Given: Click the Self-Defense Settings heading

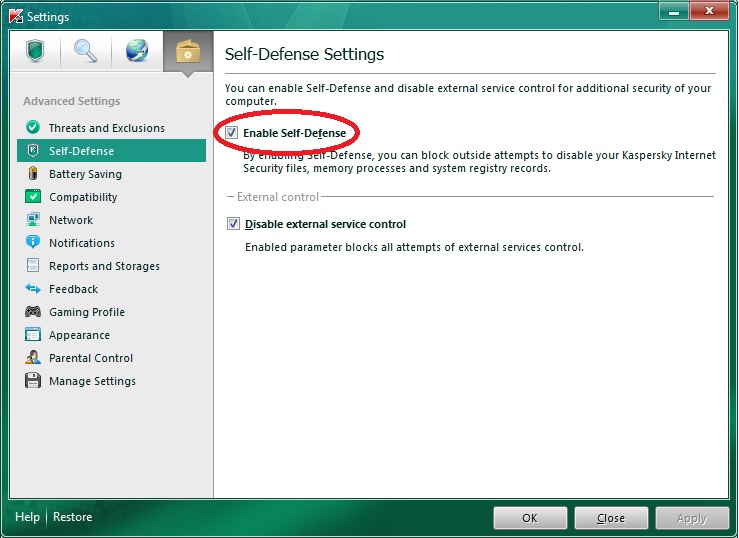Looking at the screenshot, I should [x=304, y=54].
